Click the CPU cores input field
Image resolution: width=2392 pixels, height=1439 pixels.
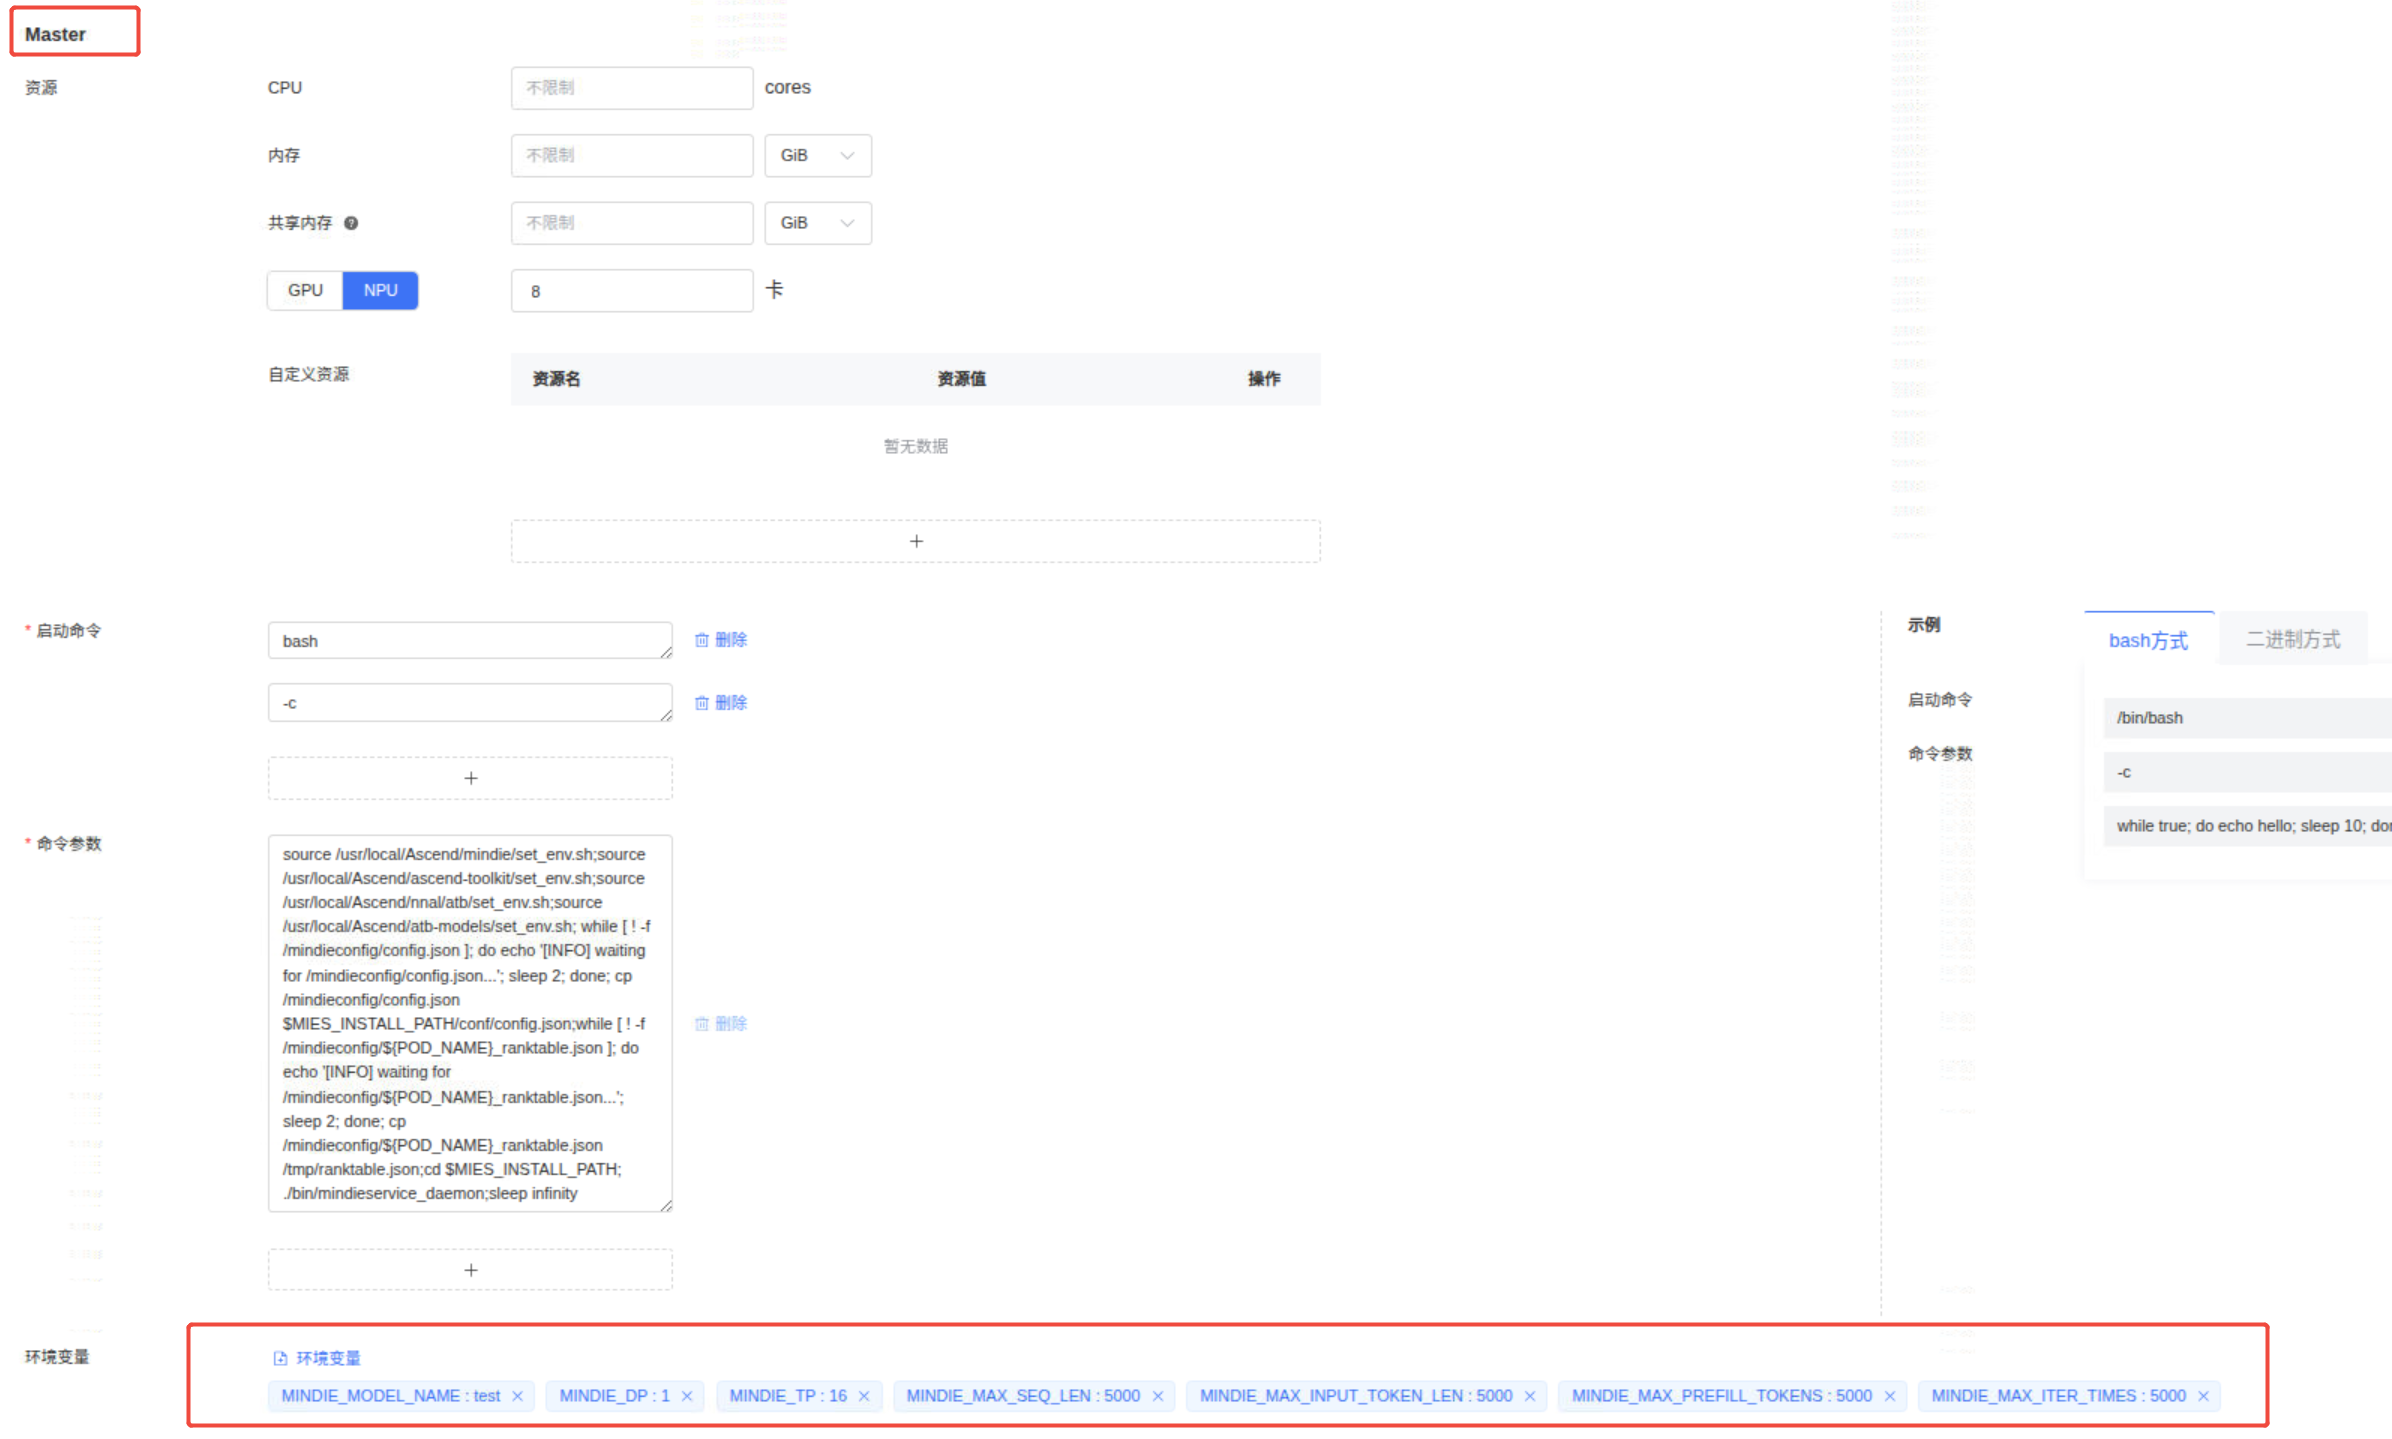(631, 88)
